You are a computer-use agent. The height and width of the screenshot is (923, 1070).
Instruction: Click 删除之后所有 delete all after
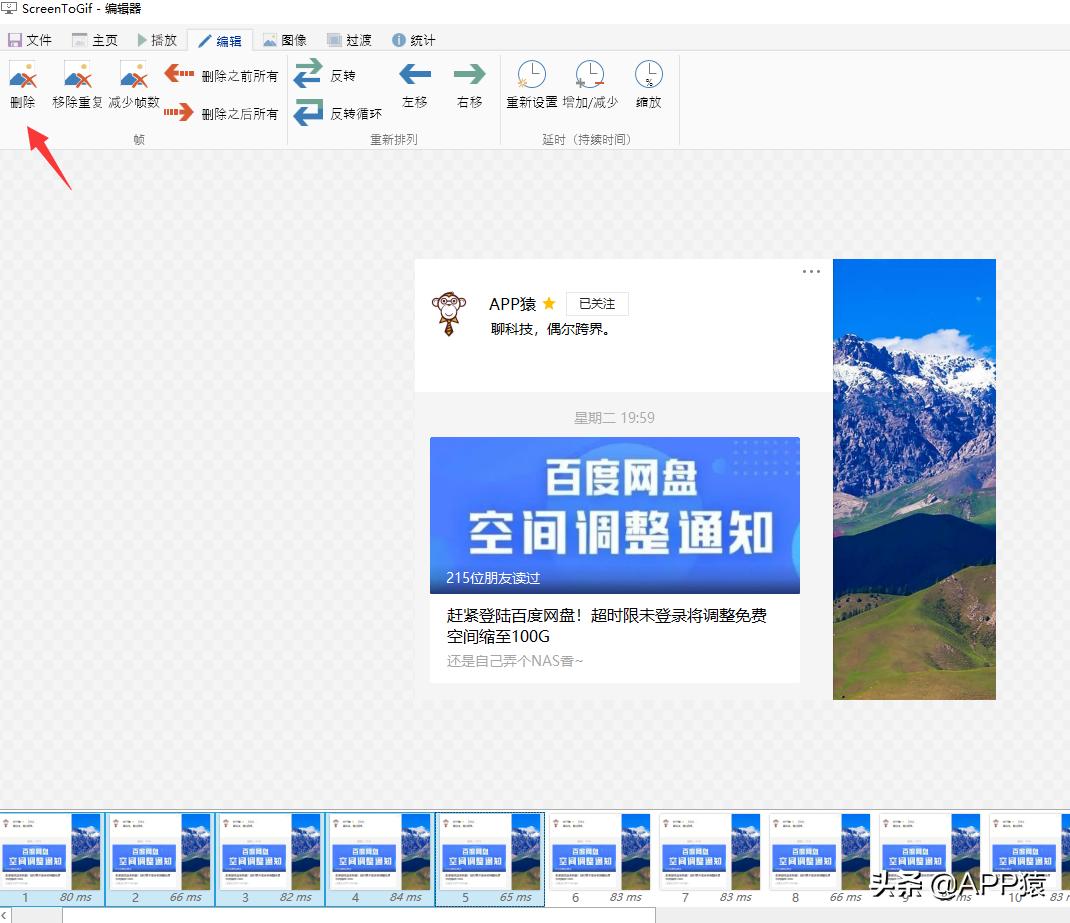click(221, 113)
